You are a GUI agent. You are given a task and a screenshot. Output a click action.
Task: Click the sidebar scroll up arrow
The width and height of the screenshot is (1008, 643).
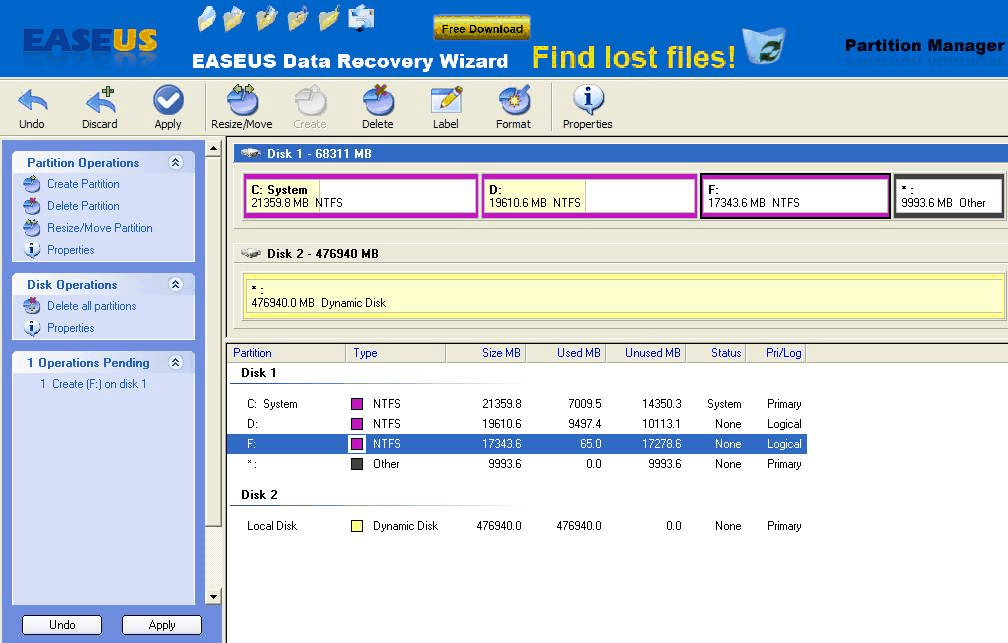point(213,149)
